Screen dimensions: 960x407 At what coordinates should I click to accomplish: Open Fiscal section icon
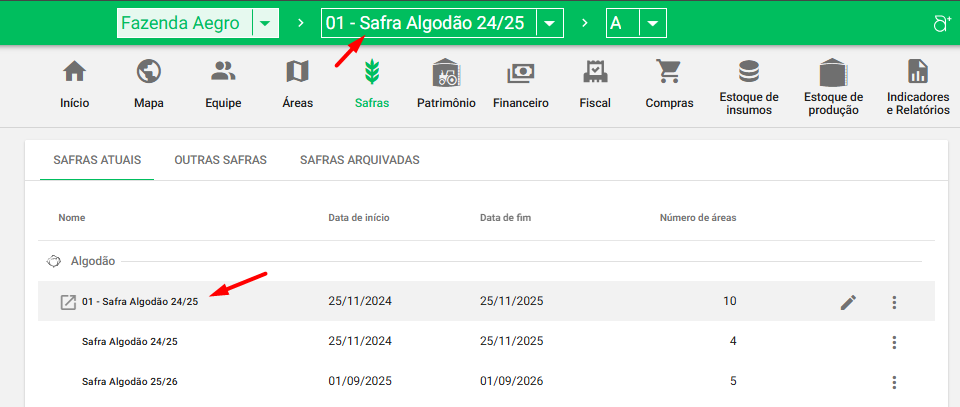click(x=595, y=73)
